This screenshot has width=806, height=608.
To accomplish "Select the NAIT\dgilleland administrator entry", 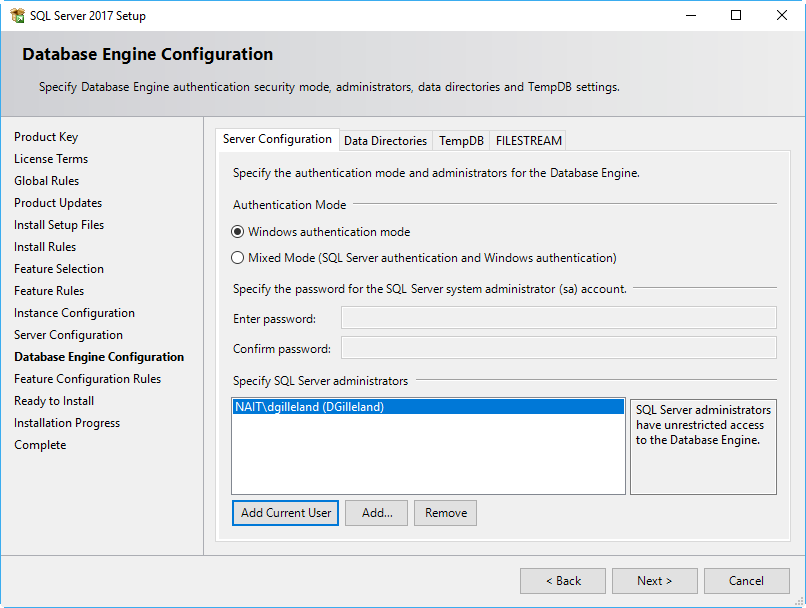I will [428, 407].
